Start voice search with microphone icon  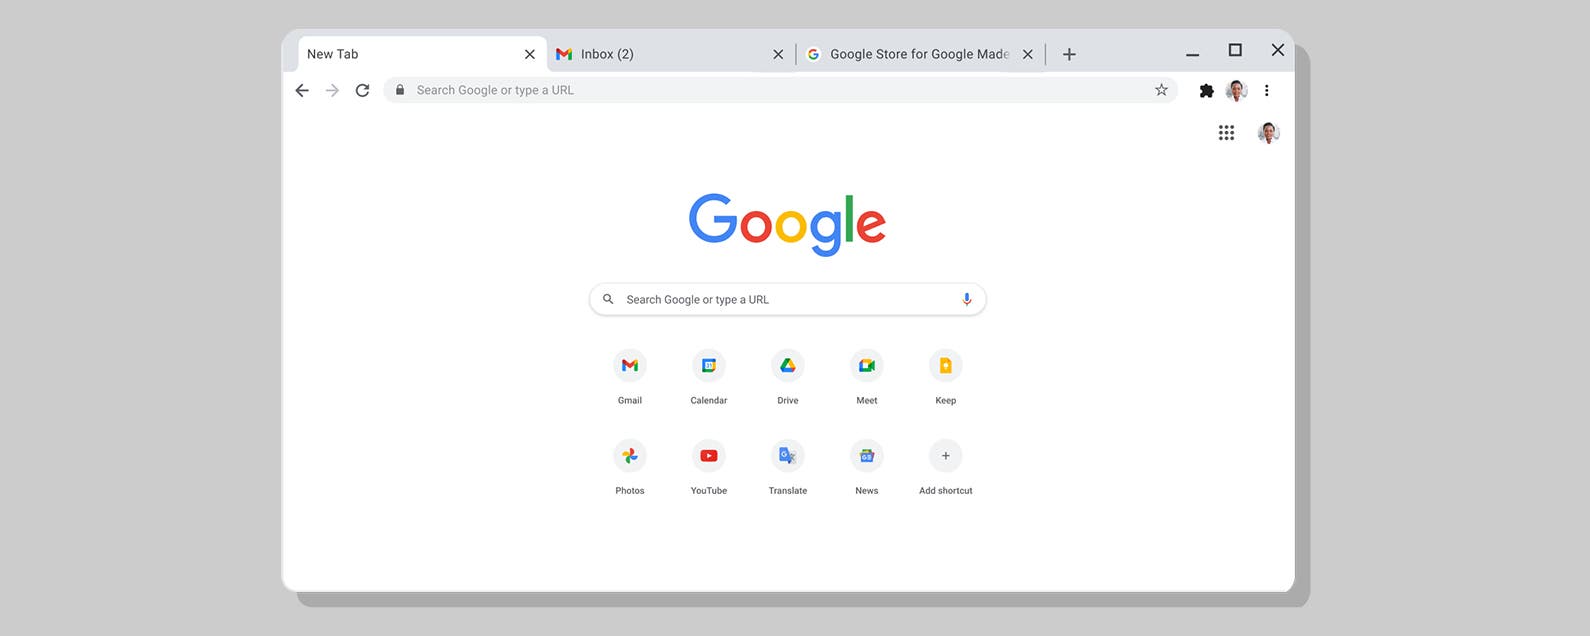click(x=966, y=299)
